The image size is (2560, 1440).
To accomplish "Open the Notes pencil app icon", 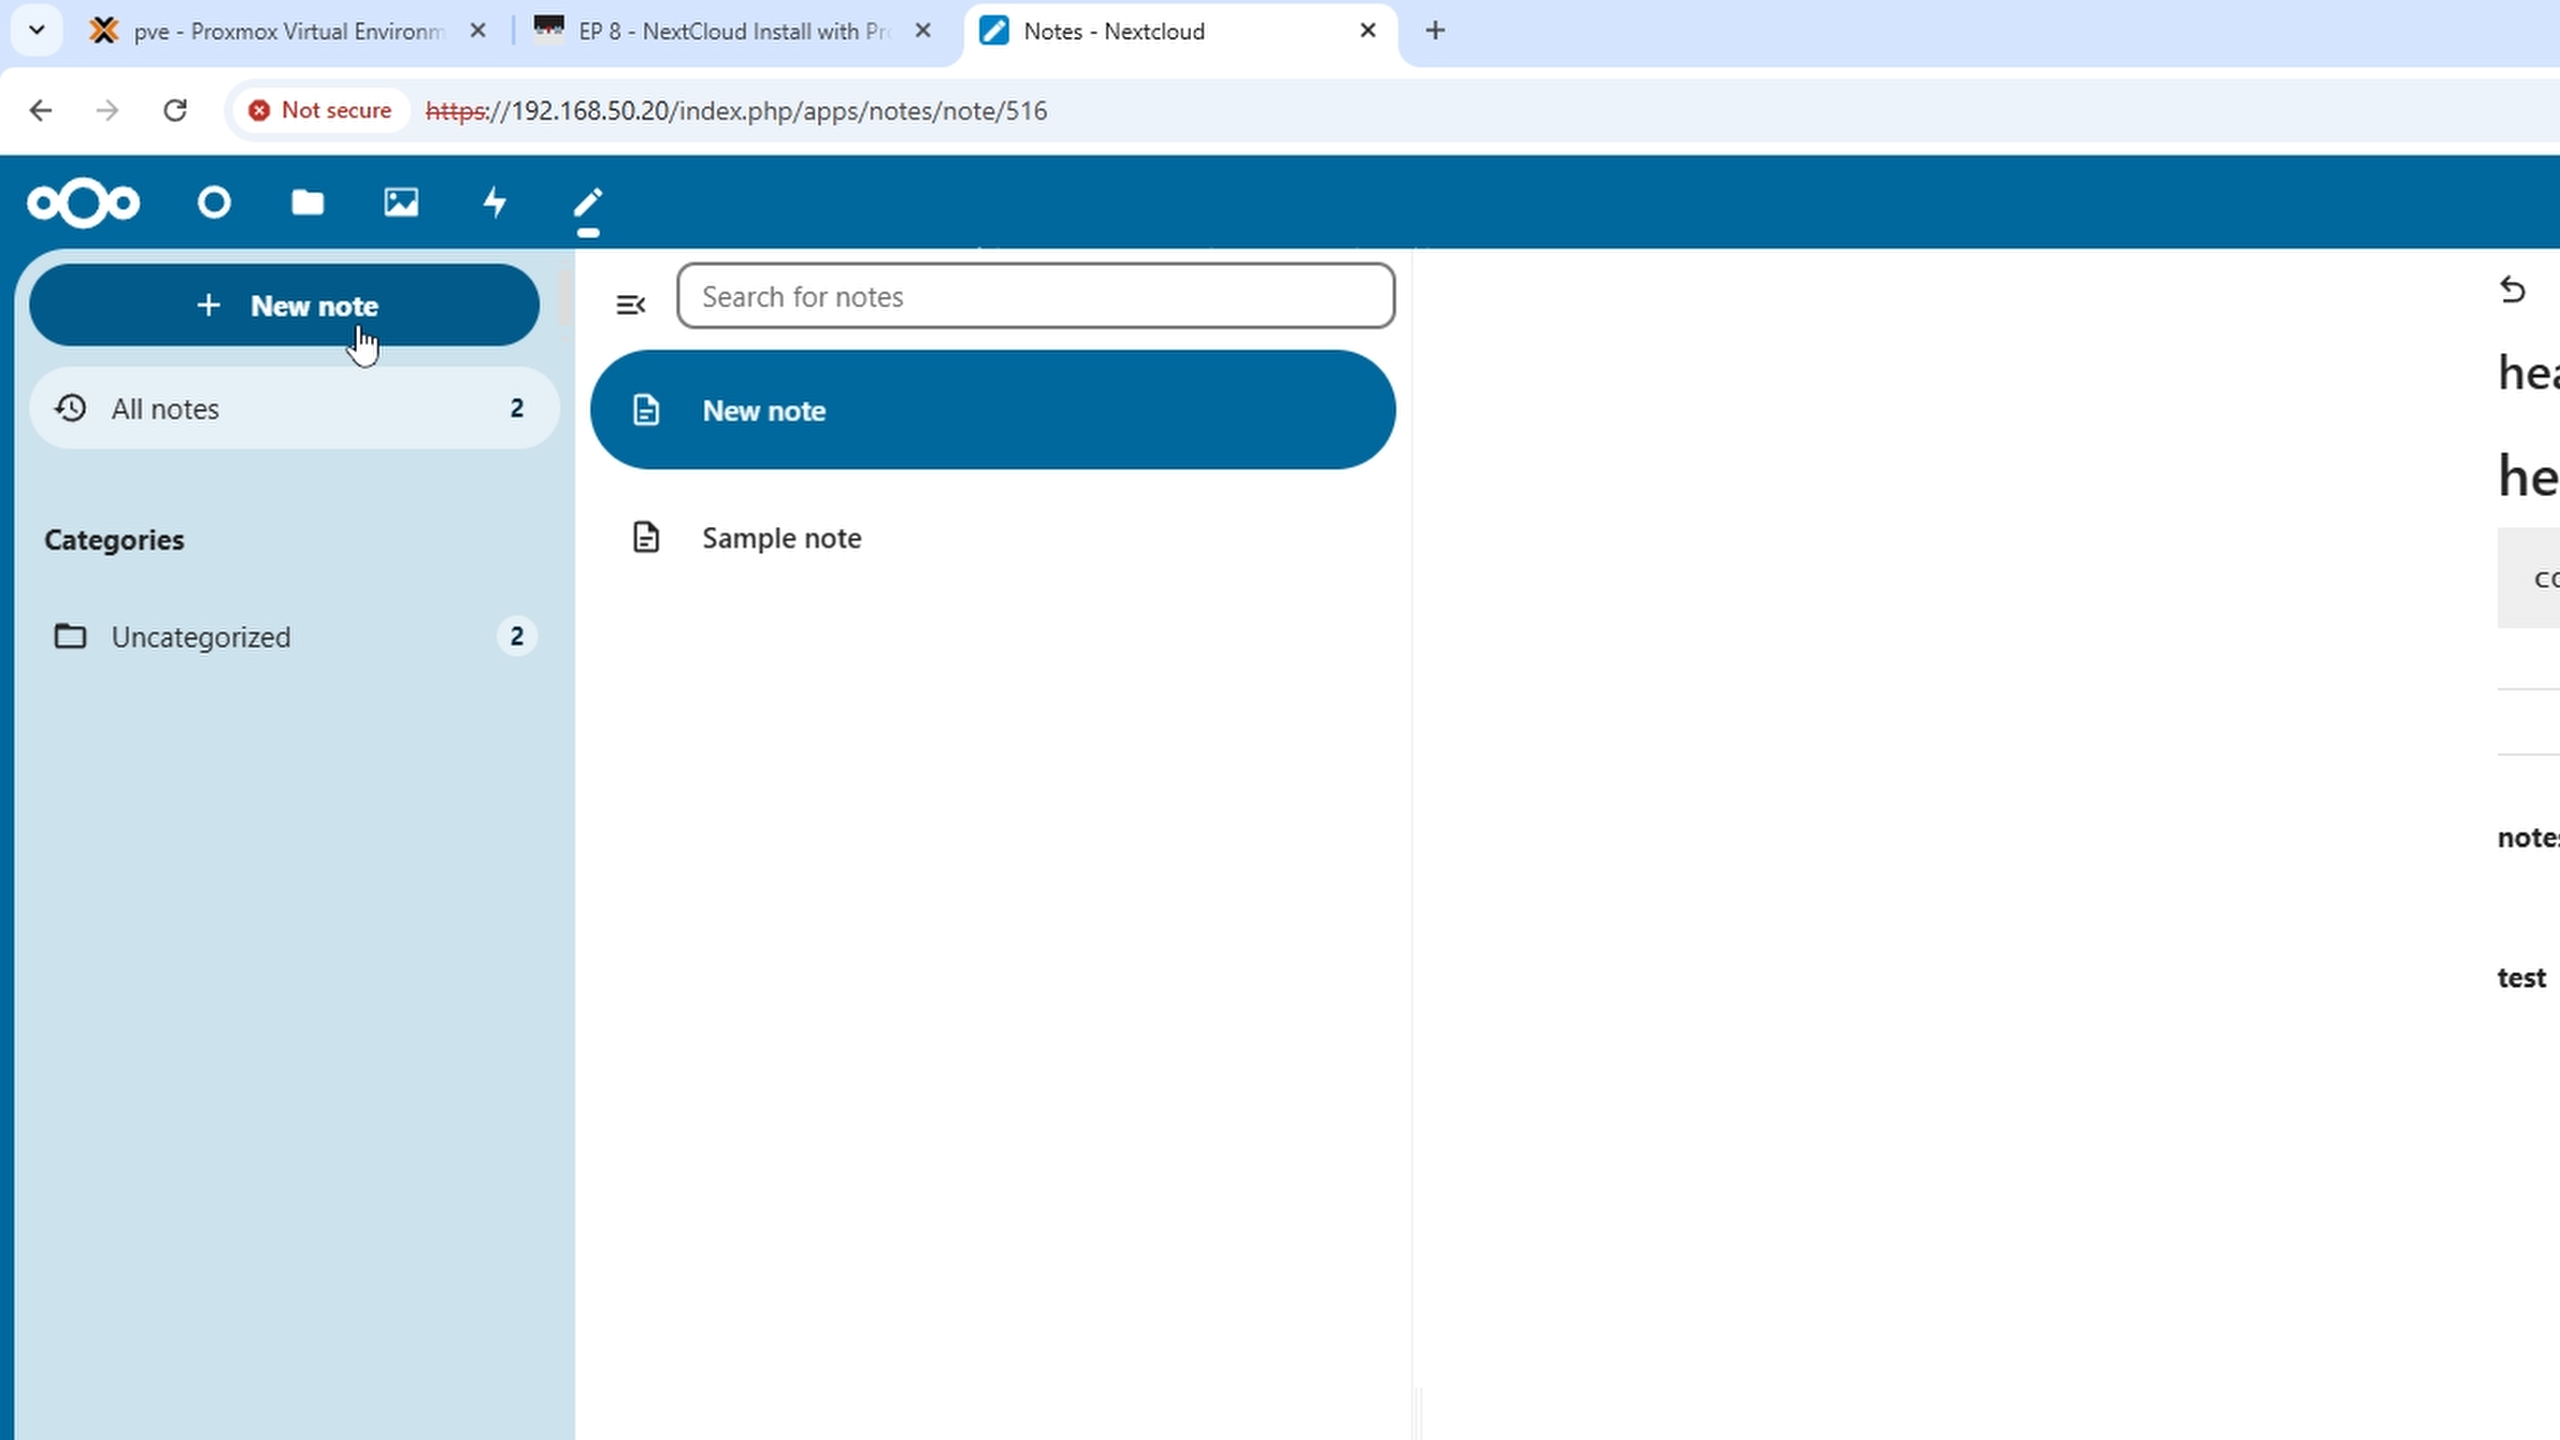I will 588,205.
